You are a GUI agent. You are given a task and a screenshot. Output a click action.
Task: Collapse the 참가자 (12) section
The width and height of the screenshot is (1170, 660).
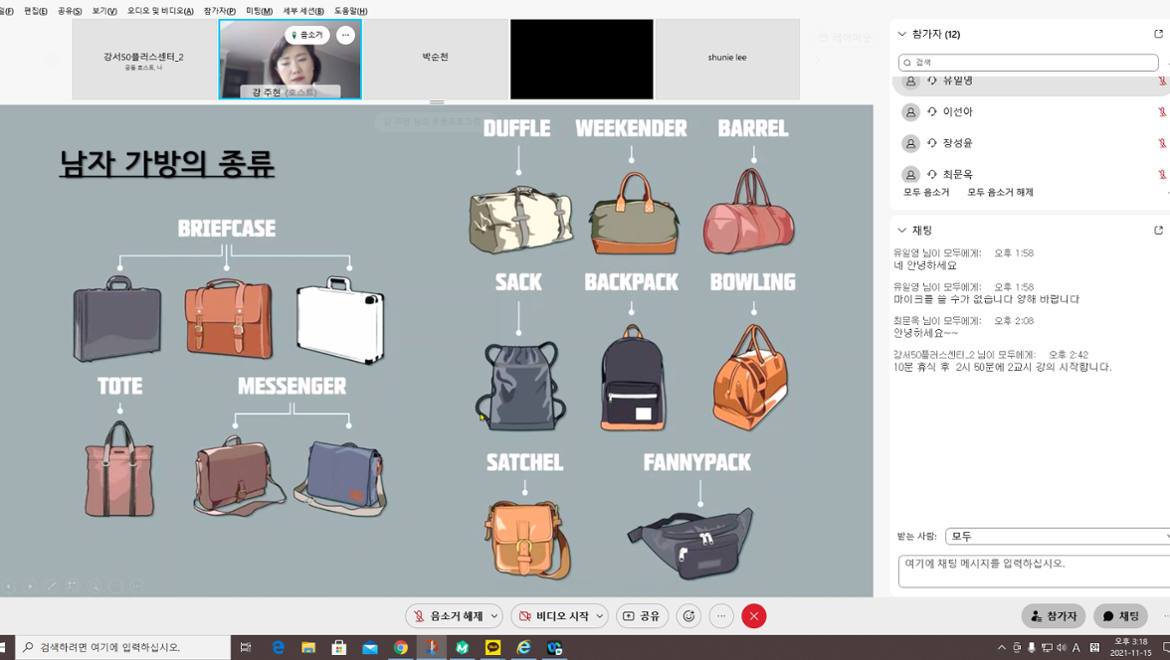pyautogui.click(x=902, y=34)
